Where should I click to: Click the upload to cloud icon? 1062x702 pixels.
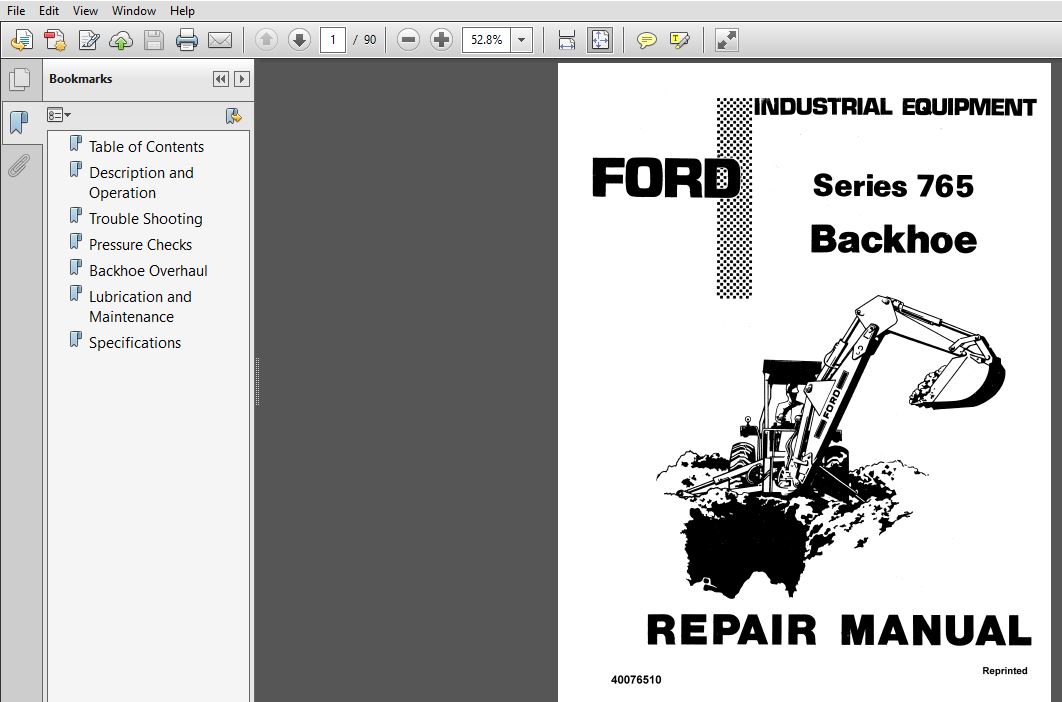[x=121, y=40]
